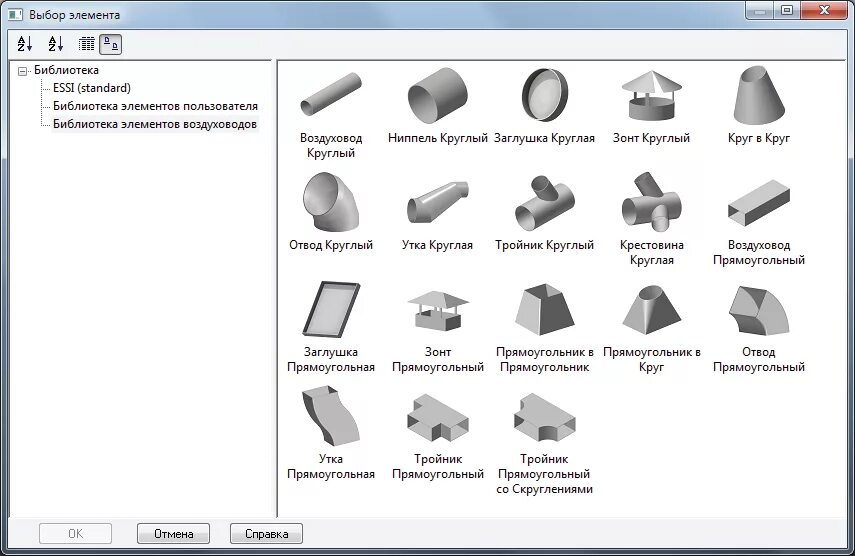Select Отвод Круглый elbow icon
Viewport: 855px width, 556px height.
[330, 202]
